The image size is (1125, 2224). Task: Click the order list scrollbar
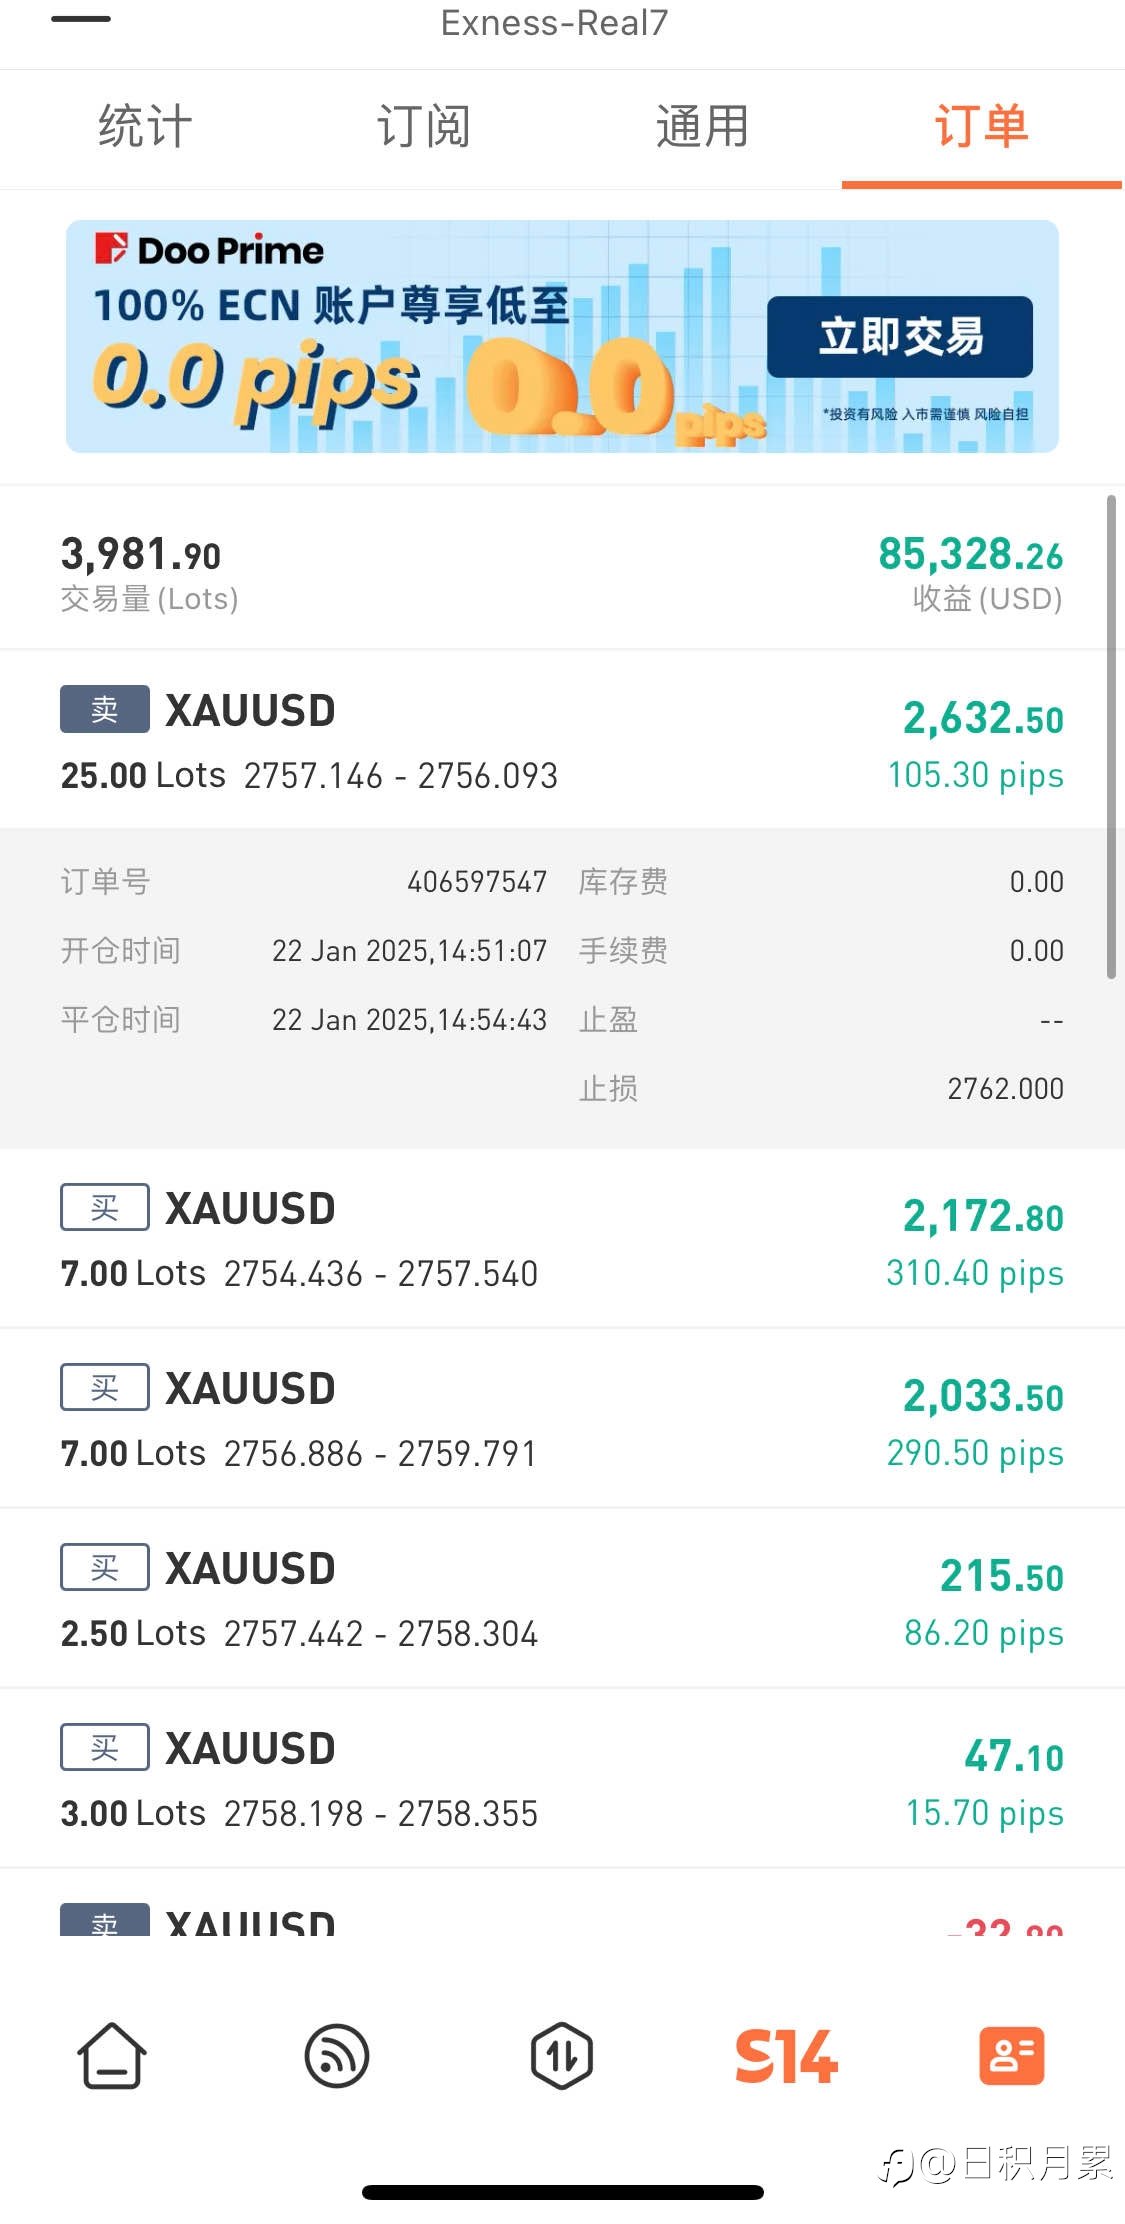click(x=1111, y=736)
